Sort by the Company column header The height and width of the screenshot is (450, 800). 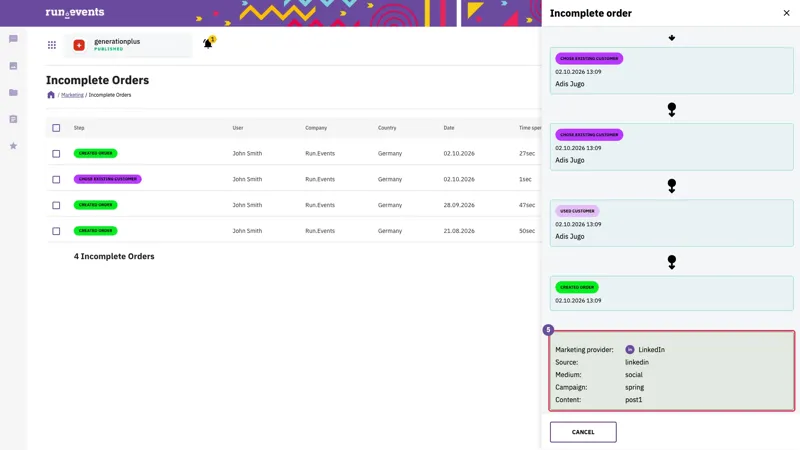316,128
